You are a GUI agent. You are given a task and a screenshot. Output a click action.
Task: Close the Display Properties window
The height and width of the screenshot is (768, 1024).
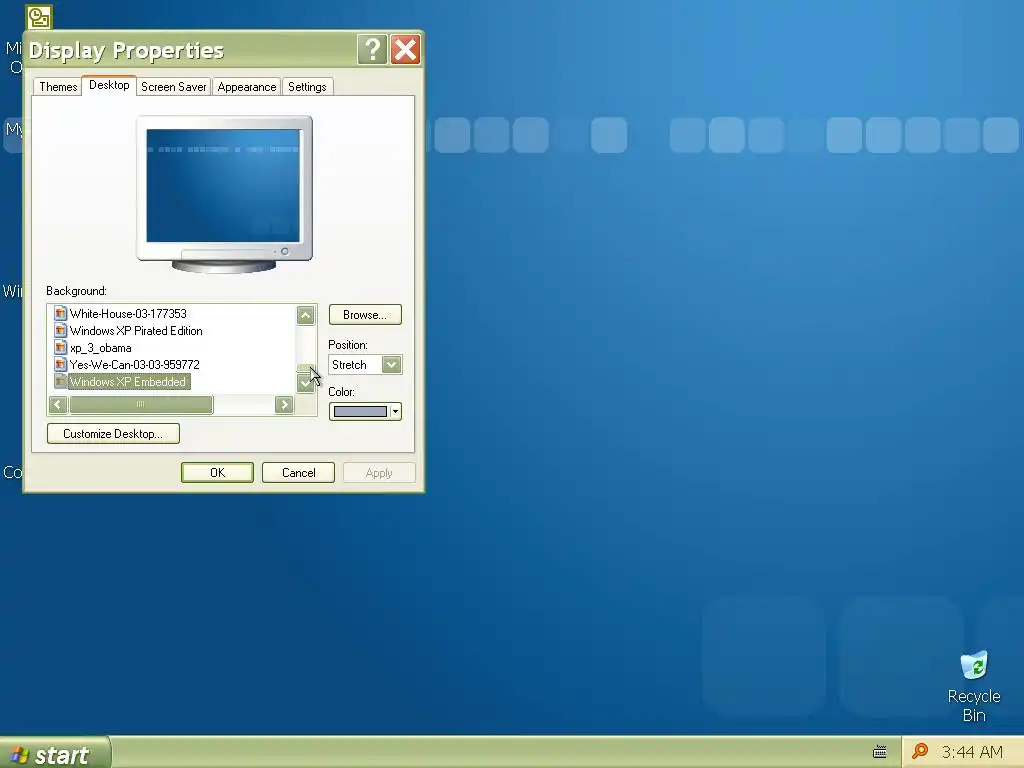406,50
